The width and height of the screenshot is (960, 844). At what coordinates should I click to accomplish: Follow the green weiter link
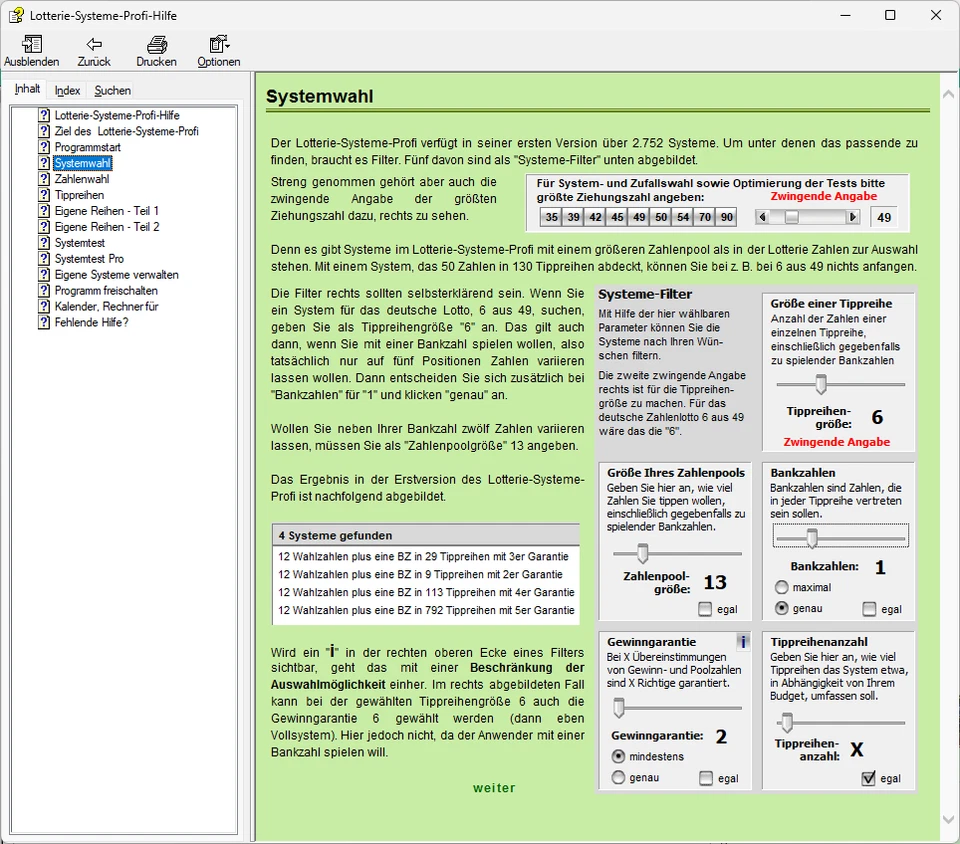[494, 788]
